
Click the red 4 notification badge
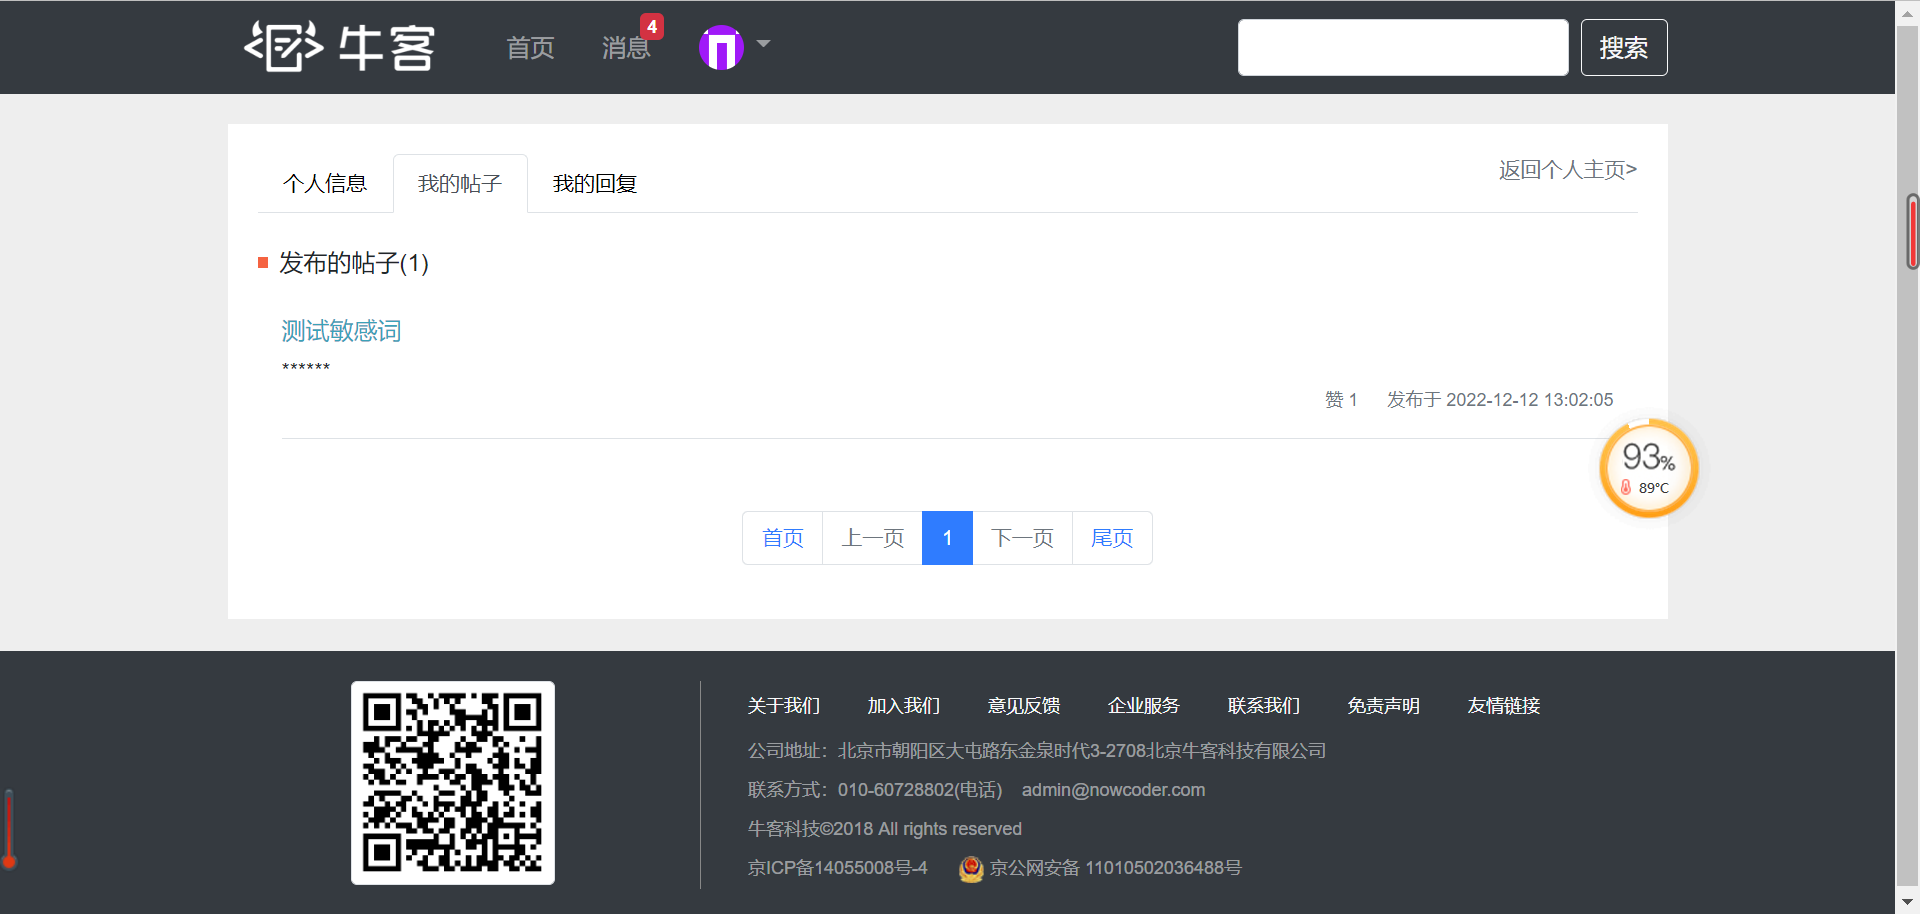(652, 26)
